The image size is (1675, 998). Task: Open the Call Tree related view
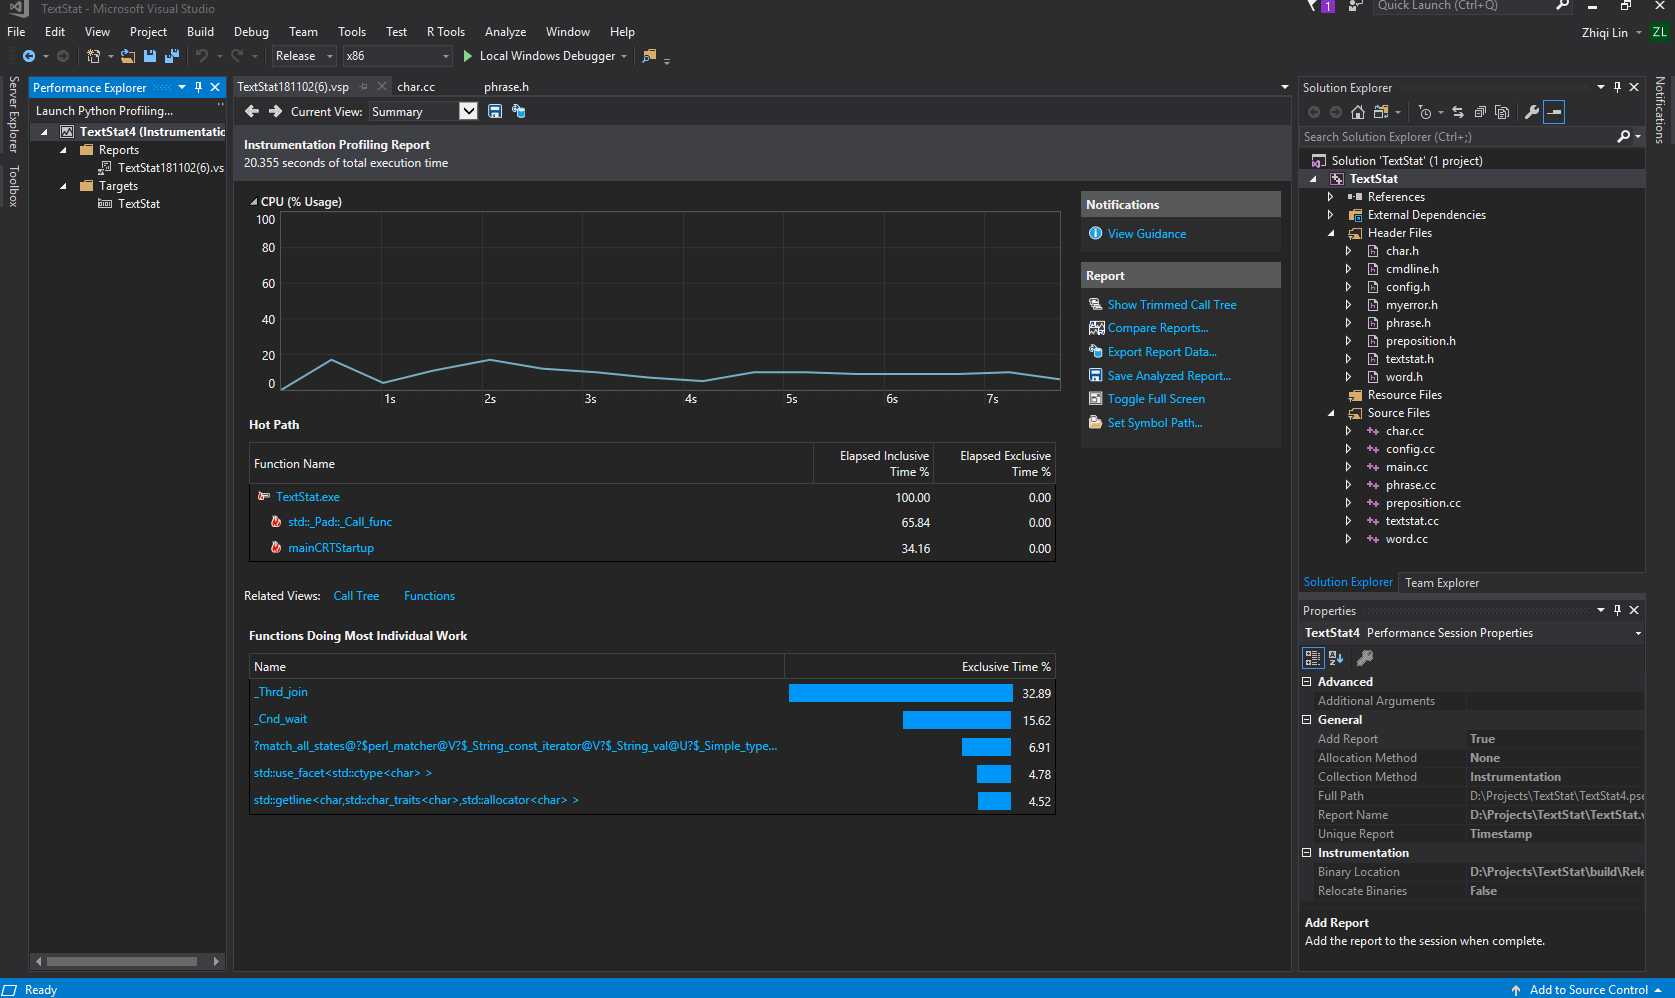click(356, 595)
